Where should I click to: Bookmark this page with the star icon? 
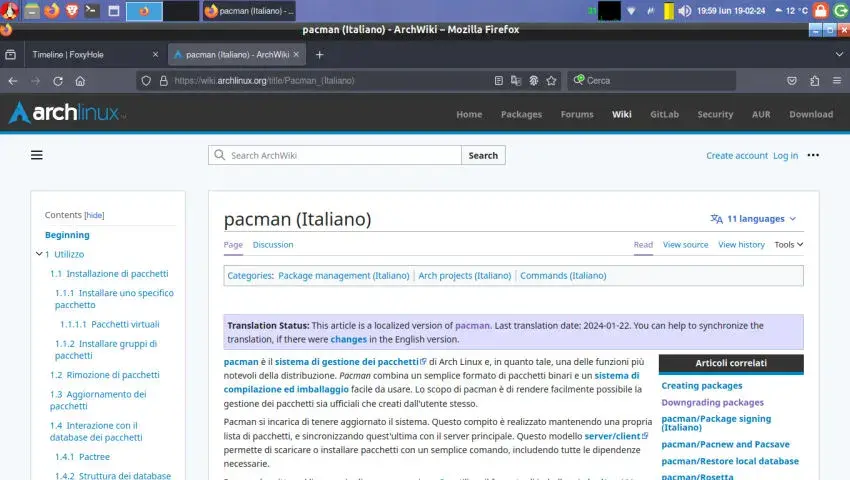click(x=551, y=81)
